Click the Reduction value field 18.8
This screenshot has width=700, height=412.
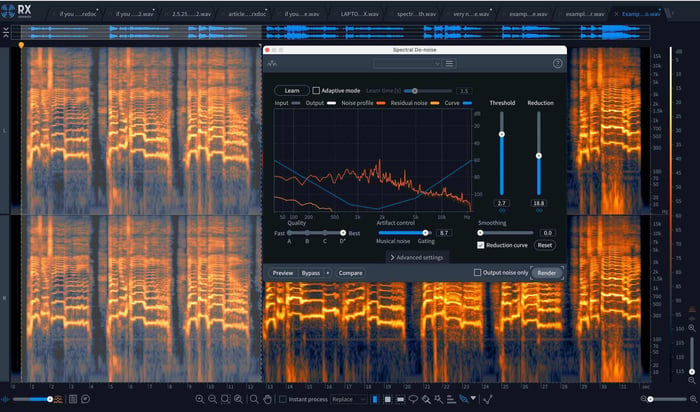(539, 203)
